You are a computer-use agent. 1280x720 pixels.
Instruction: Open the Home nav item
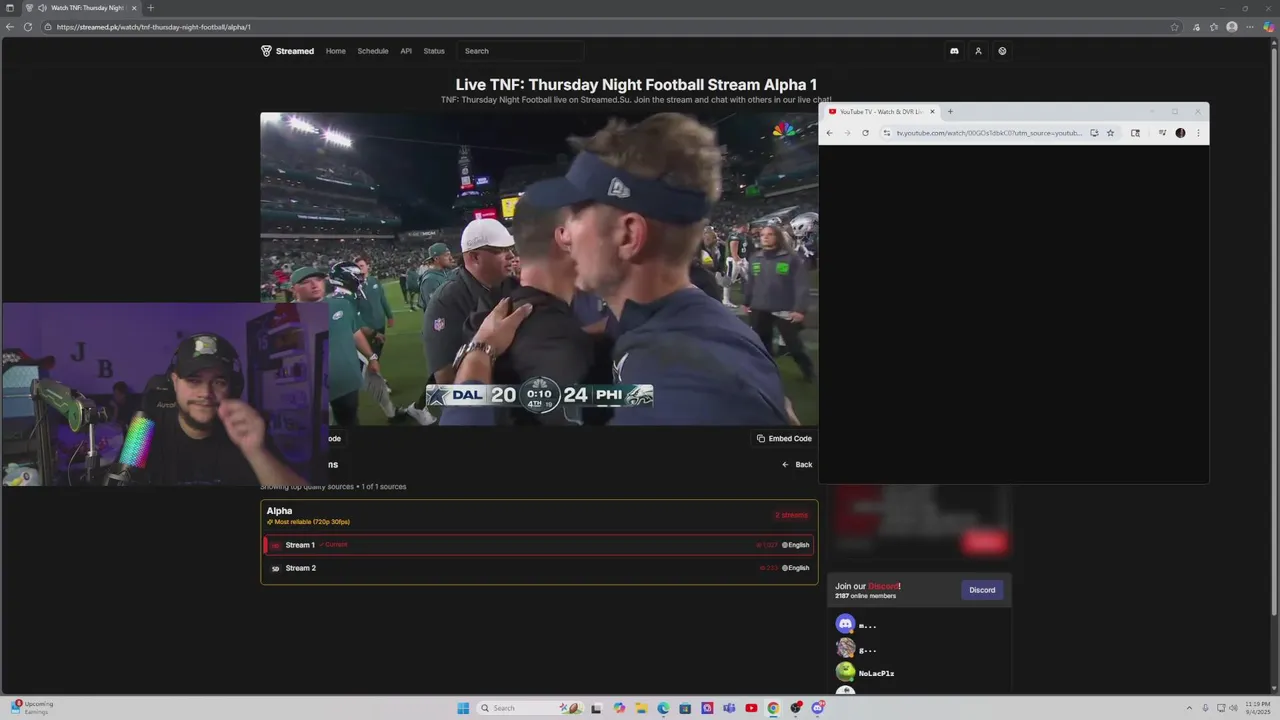336,51
